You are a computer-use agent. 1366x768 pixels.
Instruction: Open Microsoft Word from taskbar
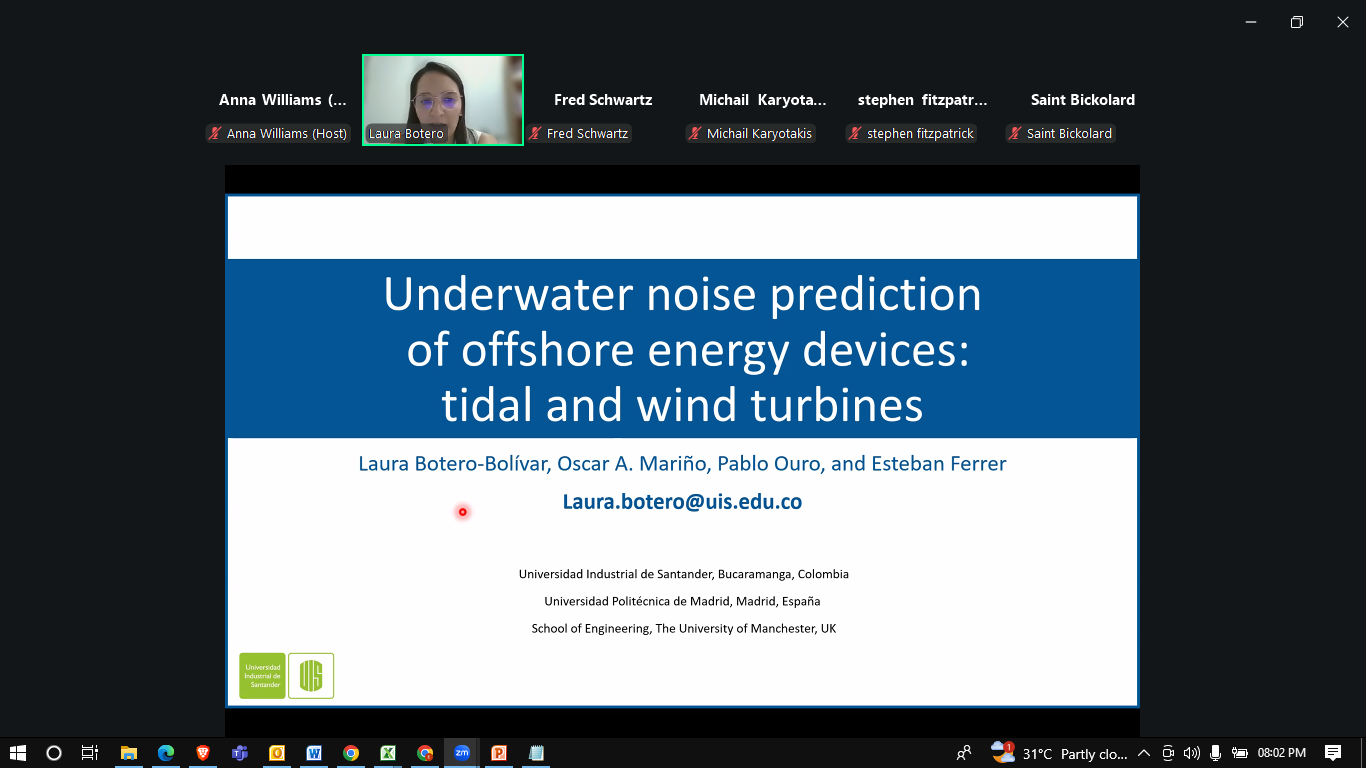pos(314,753)
